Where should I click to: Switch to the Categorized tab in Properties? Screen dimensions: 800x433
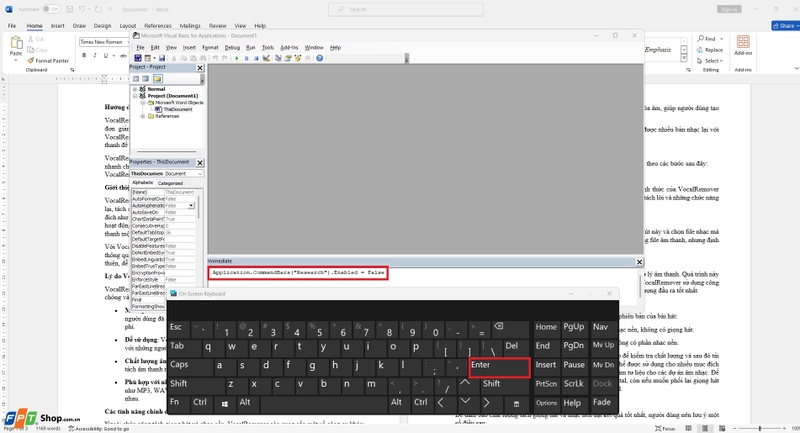tap(170, 183)
